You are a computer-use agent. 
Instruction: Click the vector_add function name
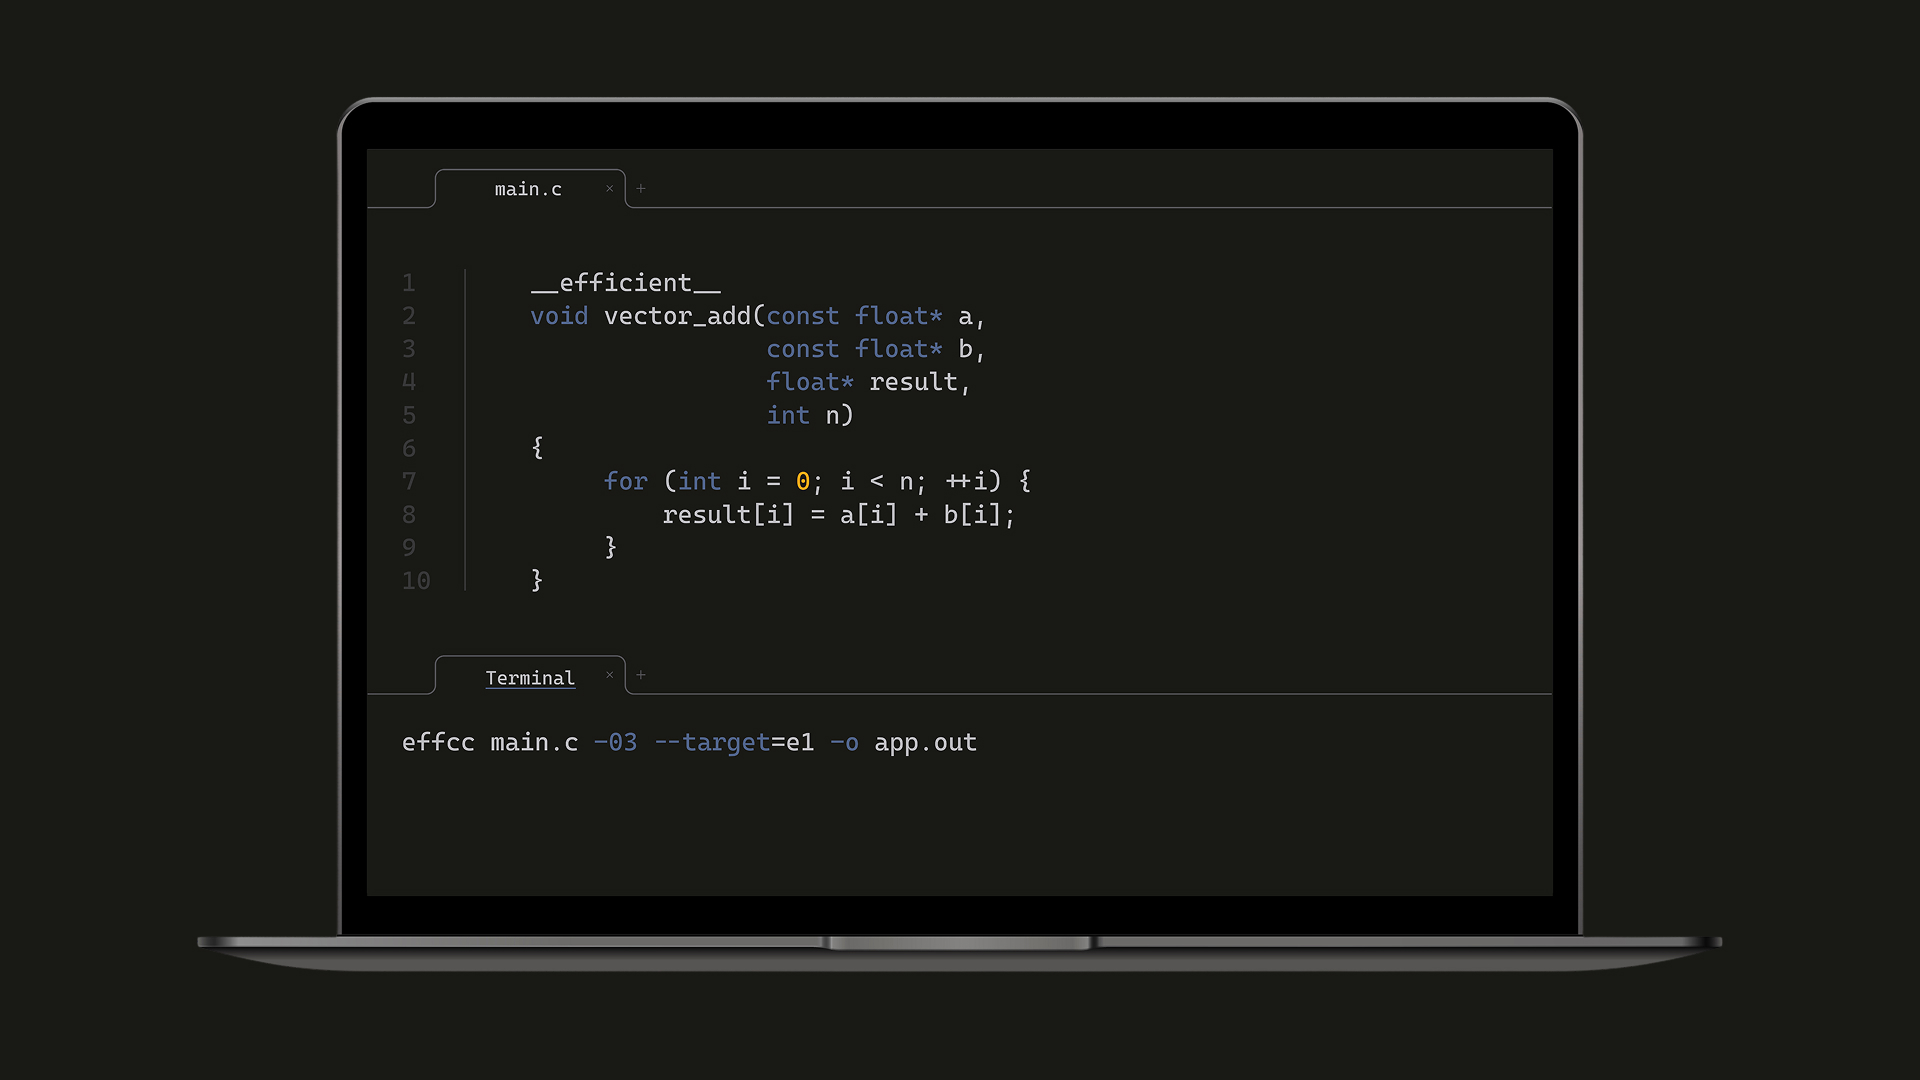[x=677, y=316]
